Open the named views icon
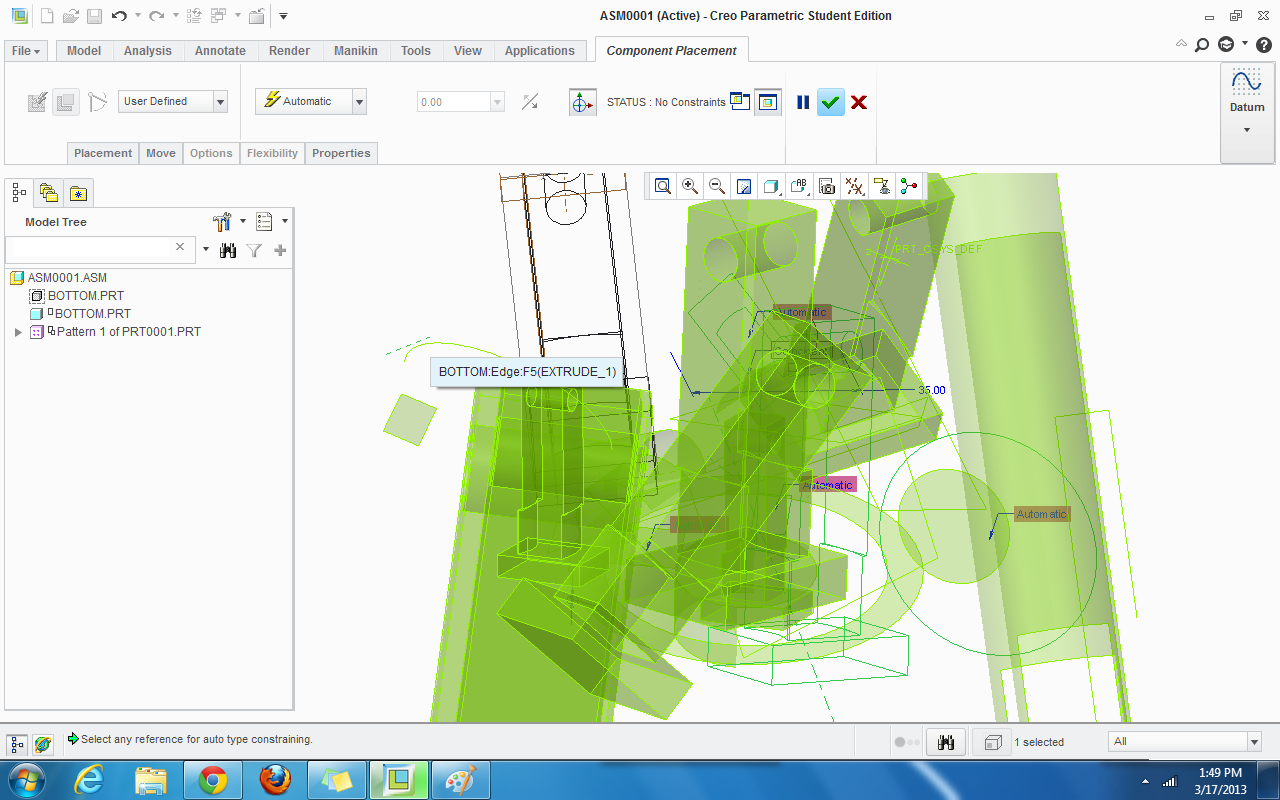Viewport: 1280px width, 800px height. (799, 186)
